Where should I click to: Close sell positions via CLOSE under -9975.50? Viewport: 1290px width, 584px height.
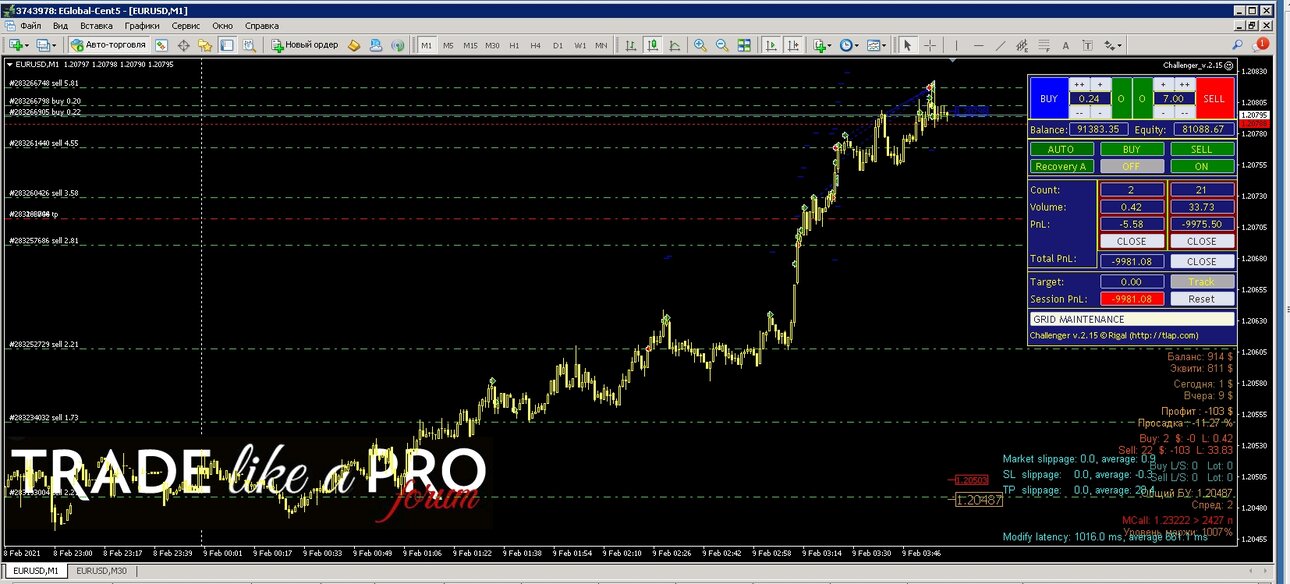coord(1201,241)
